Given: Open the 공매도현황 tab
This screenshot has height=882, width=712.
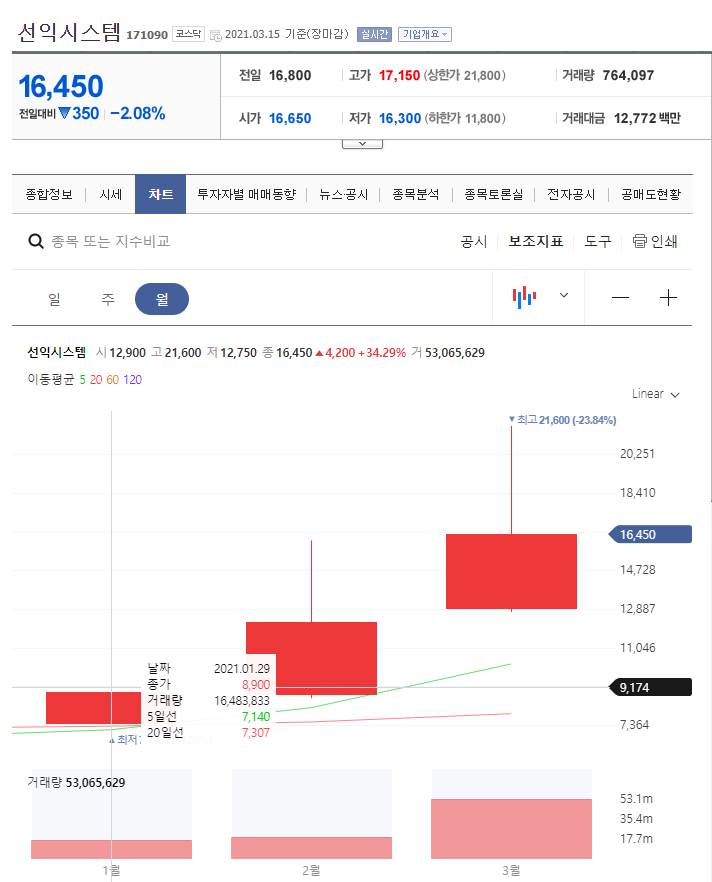Looking at the screenshot, I should click(x=651, y=195).
